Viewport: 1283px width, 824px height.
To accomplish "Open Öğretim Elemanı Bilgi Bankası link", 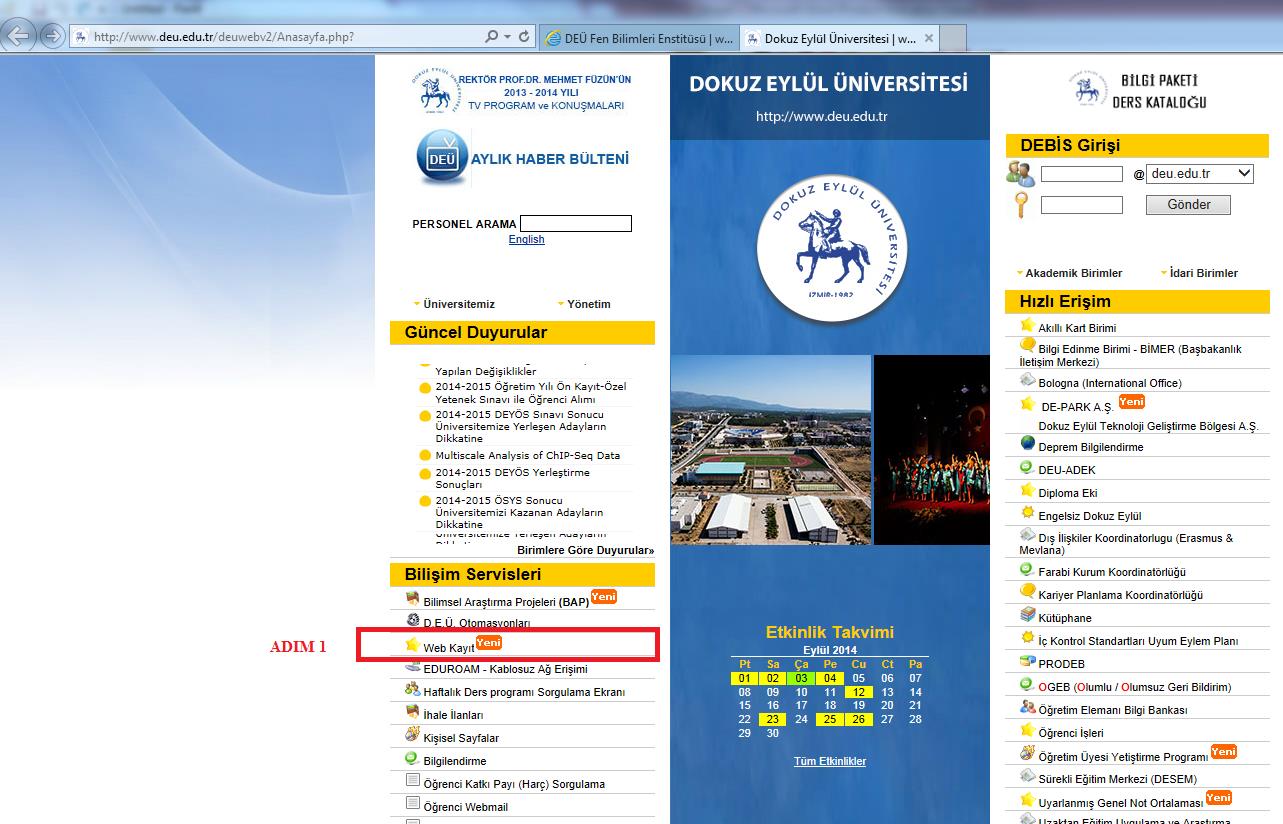I will tap(1113, 711).
